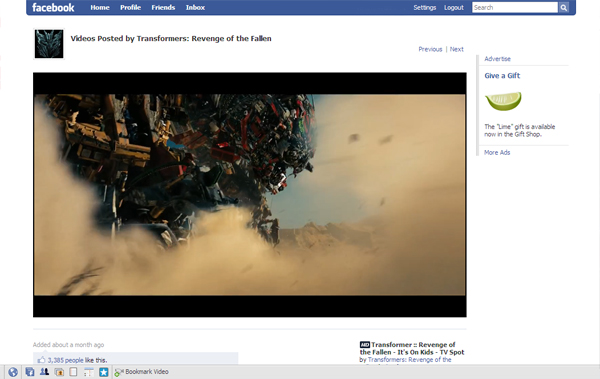Go to the Profile page

130,7
